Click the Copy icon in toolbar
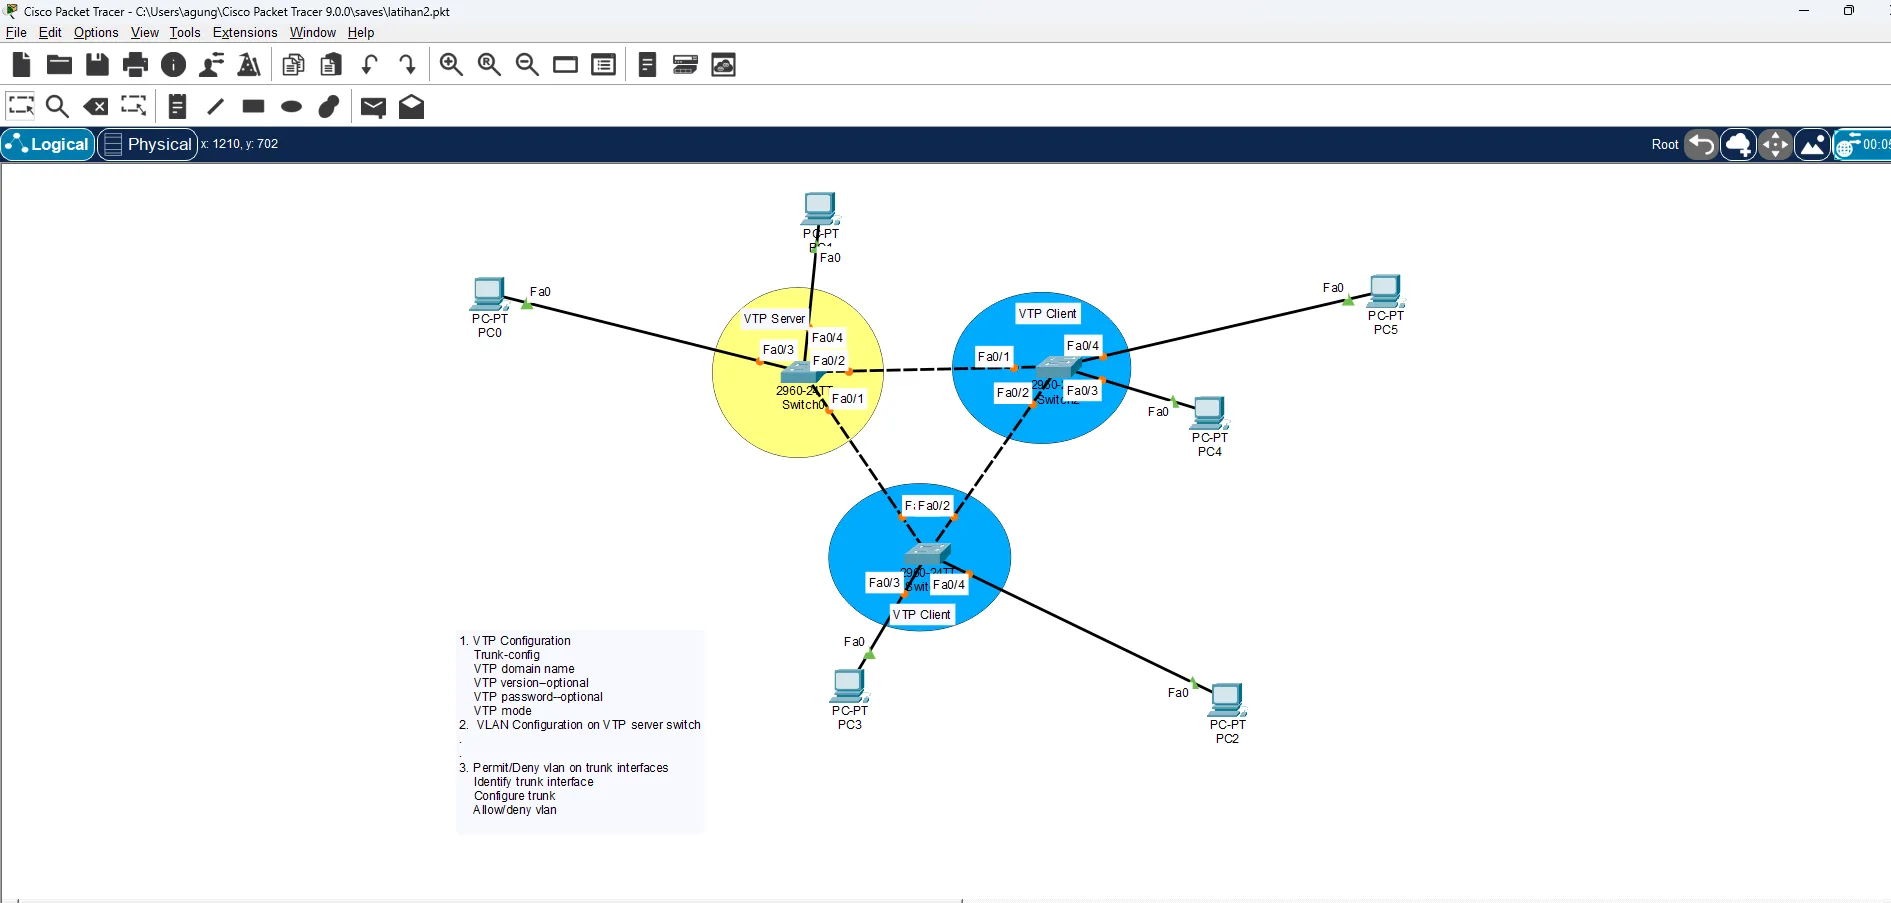Viewport: 1891px width, 903px height. click(293, 65)
